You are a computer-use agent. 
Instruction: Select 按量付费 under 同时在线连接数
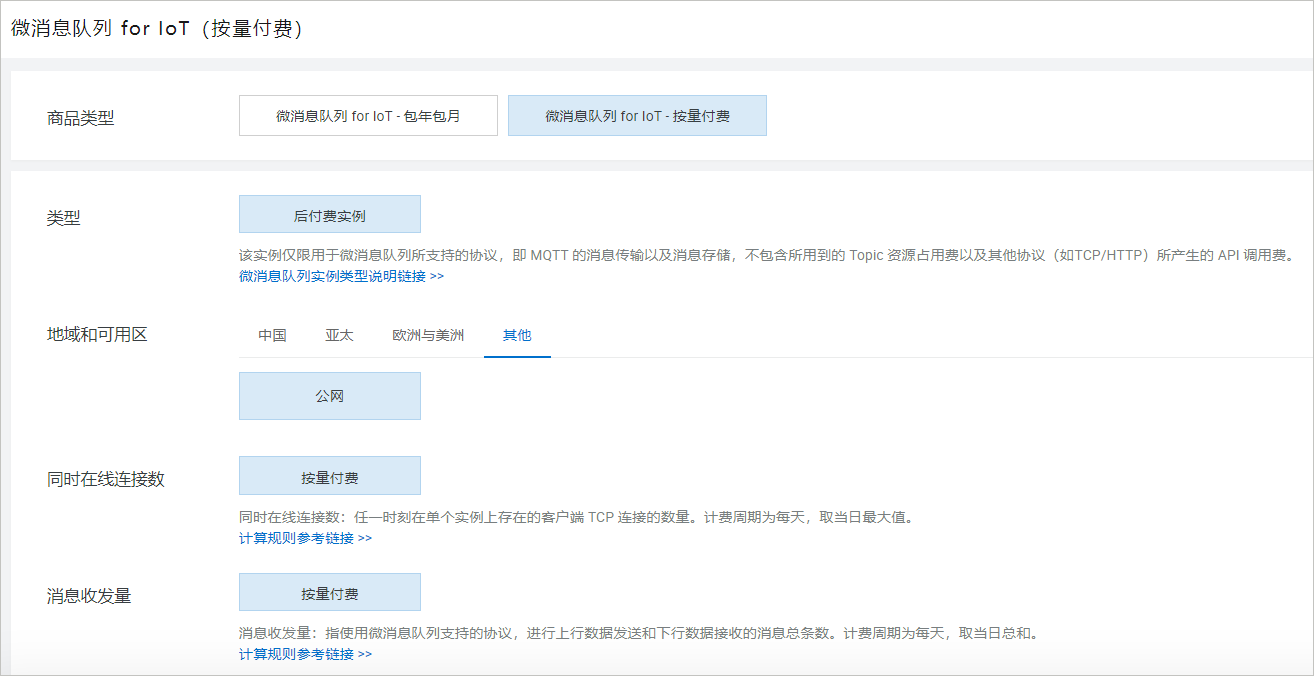pos(330,477)
